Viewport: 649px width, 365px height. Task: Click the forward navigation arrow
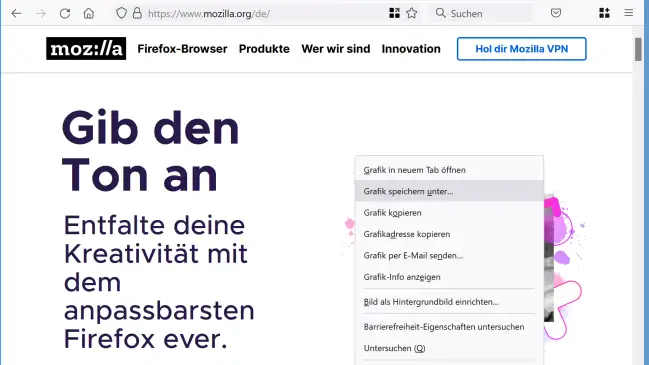click(41, 14)
